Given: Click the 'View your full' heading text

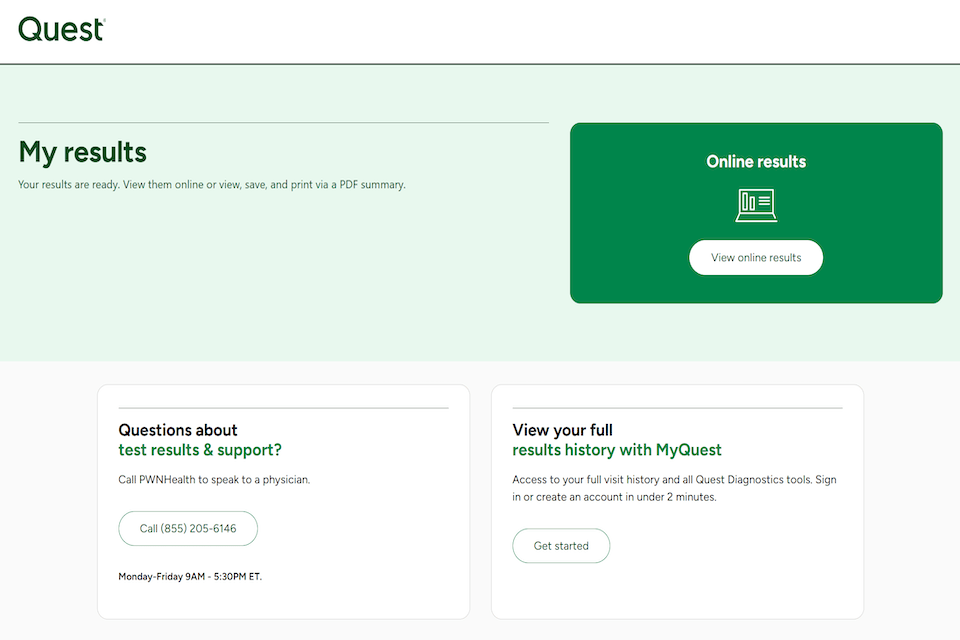Looking at the screenshot, I should coord(563,430).
